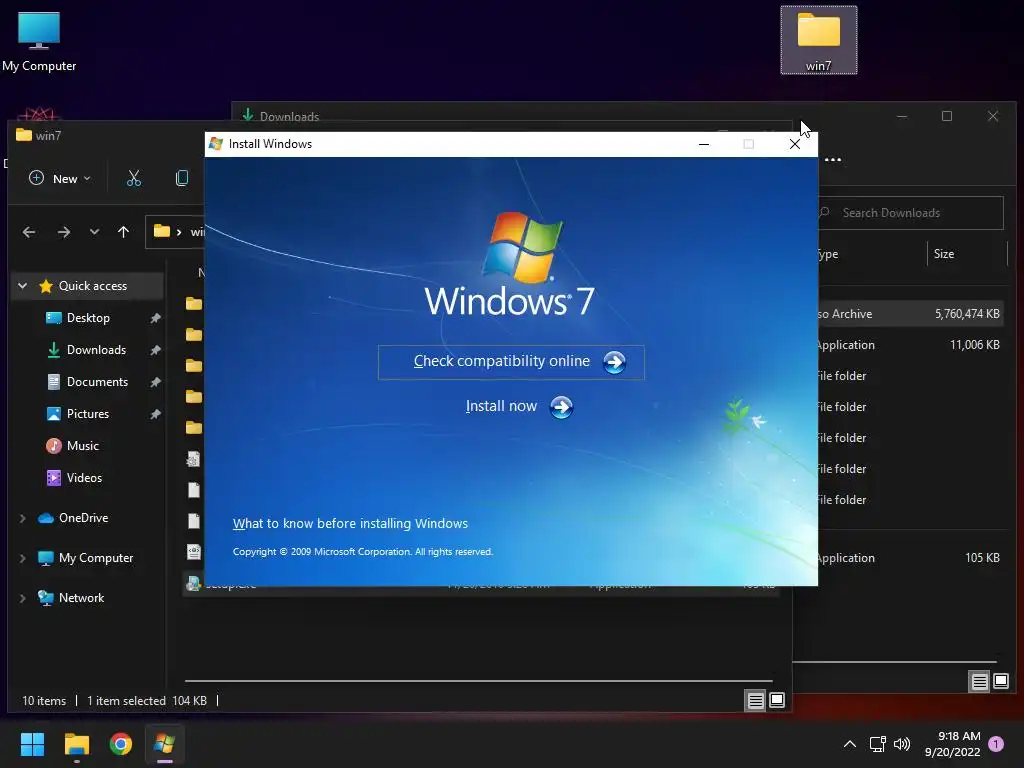Click the 11,006 KB size cell

click(974, 345)
